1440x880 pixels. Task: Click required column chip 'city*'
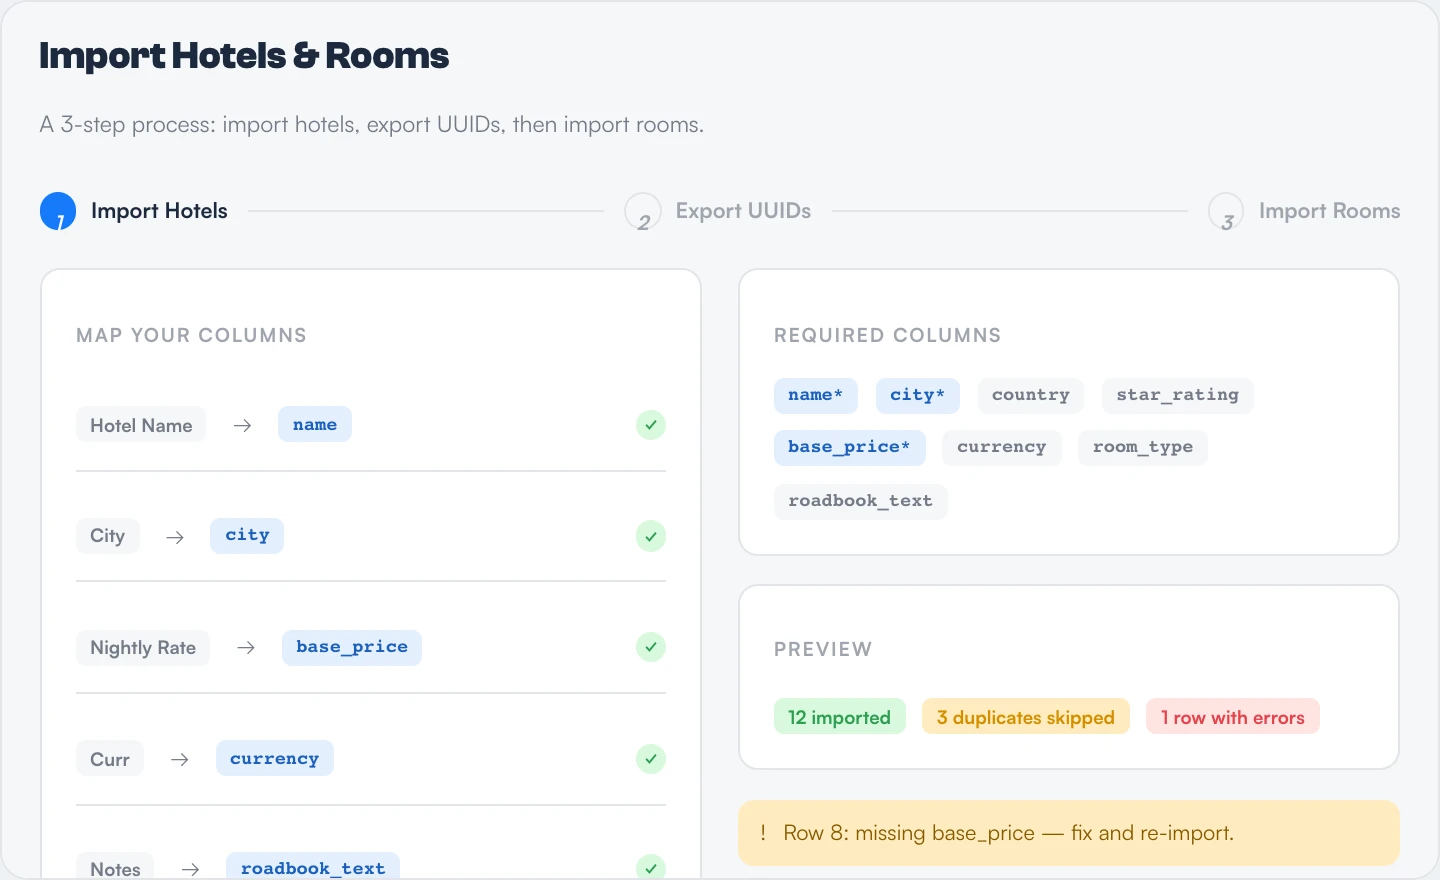(918, 395)
